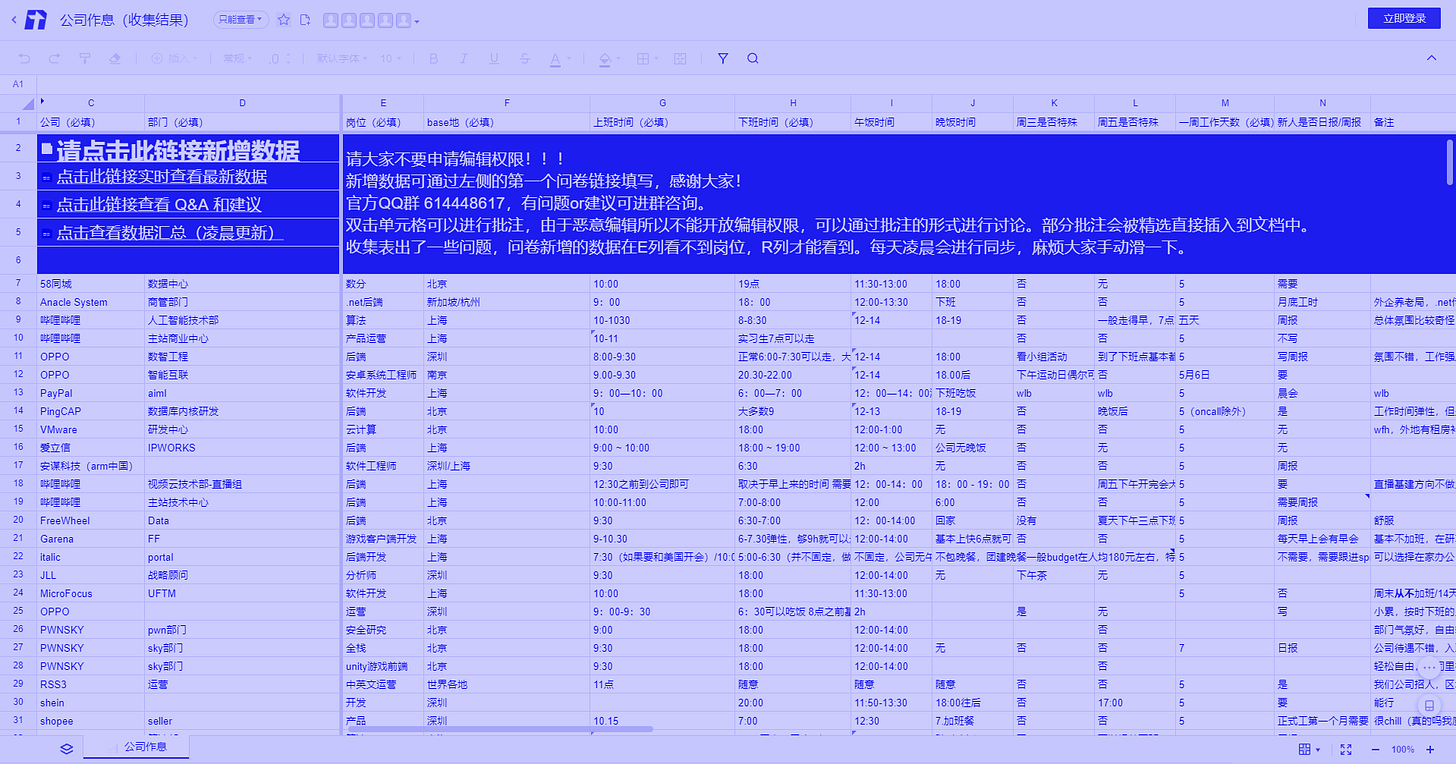Click the 立即登录 login button

click(x=1405, y=18)
